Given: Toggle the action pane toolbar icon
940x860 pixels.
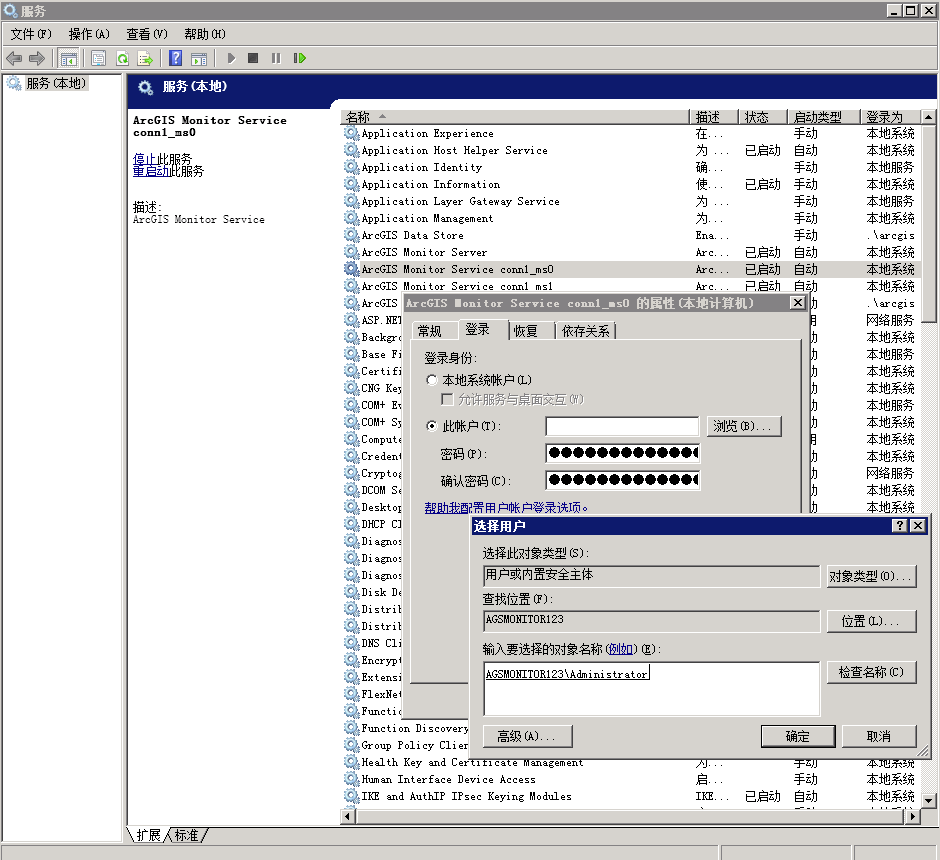Looking at the screenshot, I should click(x=198, y=58).
